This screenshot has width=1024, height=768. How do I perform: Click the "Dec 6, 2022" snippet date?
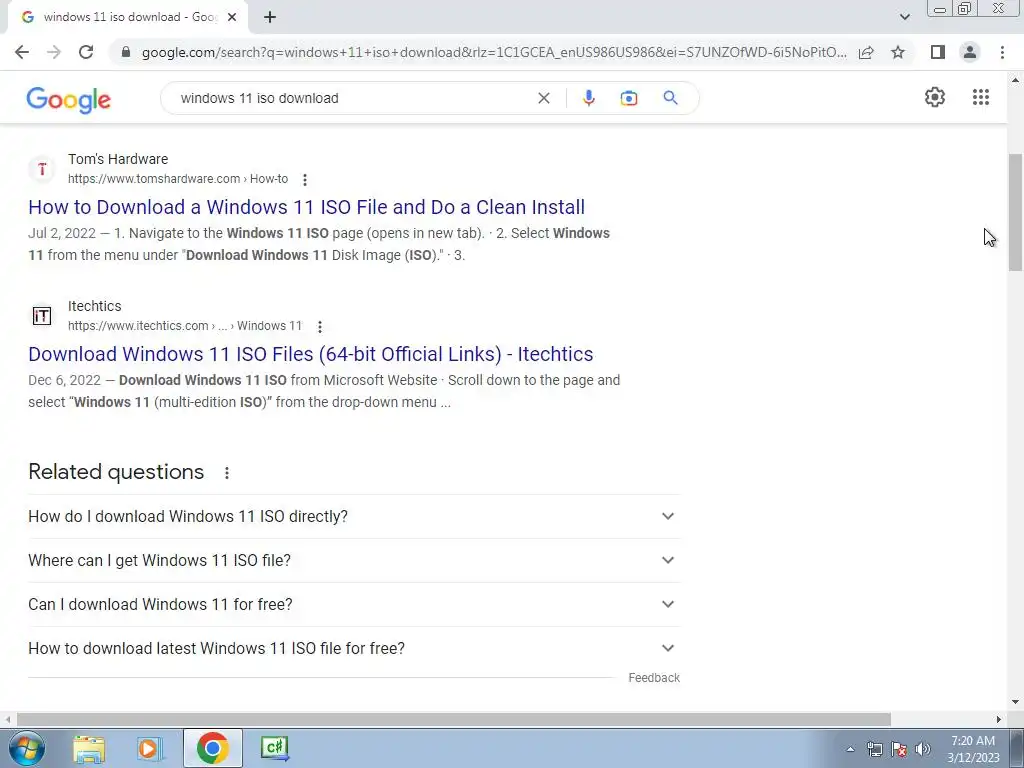pos(65,380)
